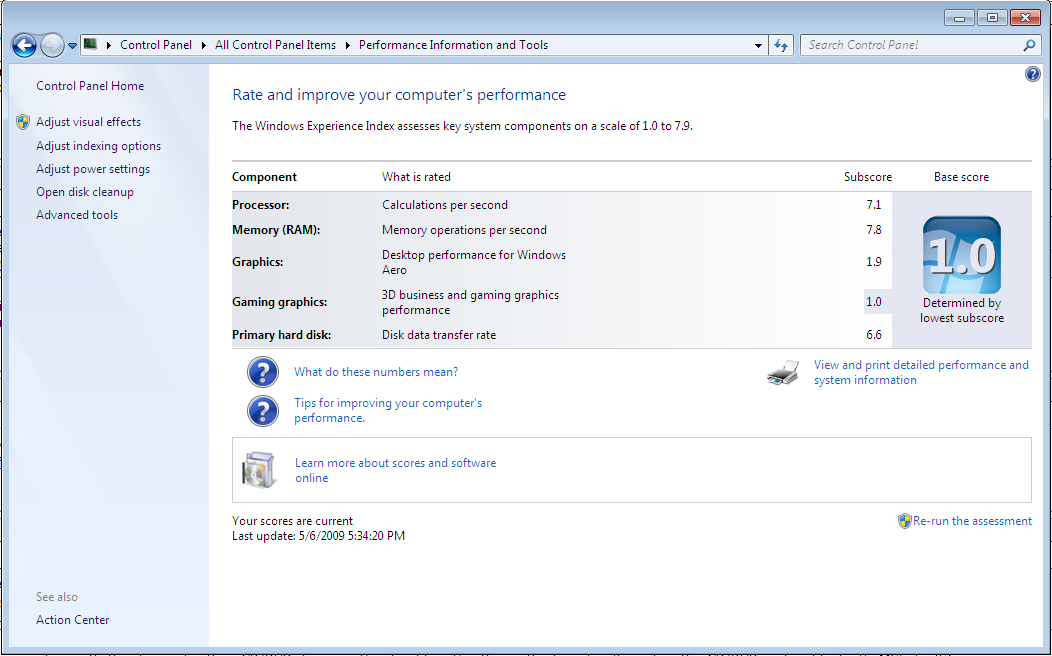This screenshot has height=656, width=1052.
Task: Minimize the Control Panel window
Action: (959, 17)
